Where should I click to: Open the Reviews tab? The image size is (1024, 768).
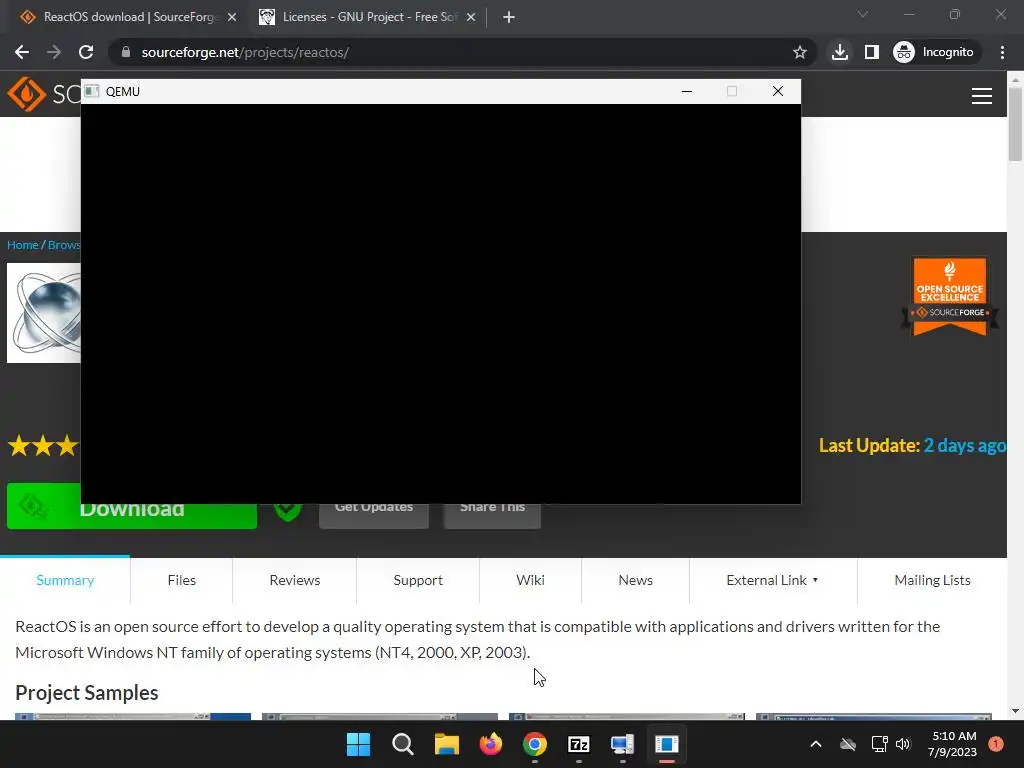pos(295,580)
